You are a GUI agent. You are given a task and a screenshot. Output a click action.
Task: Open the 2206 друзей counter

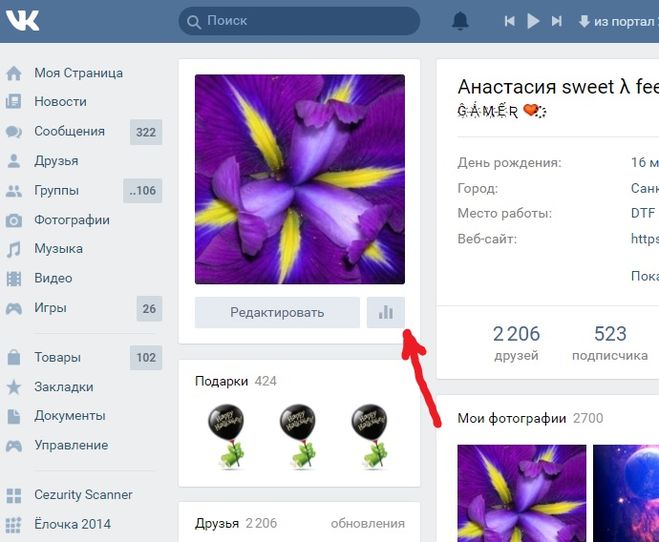516,343
